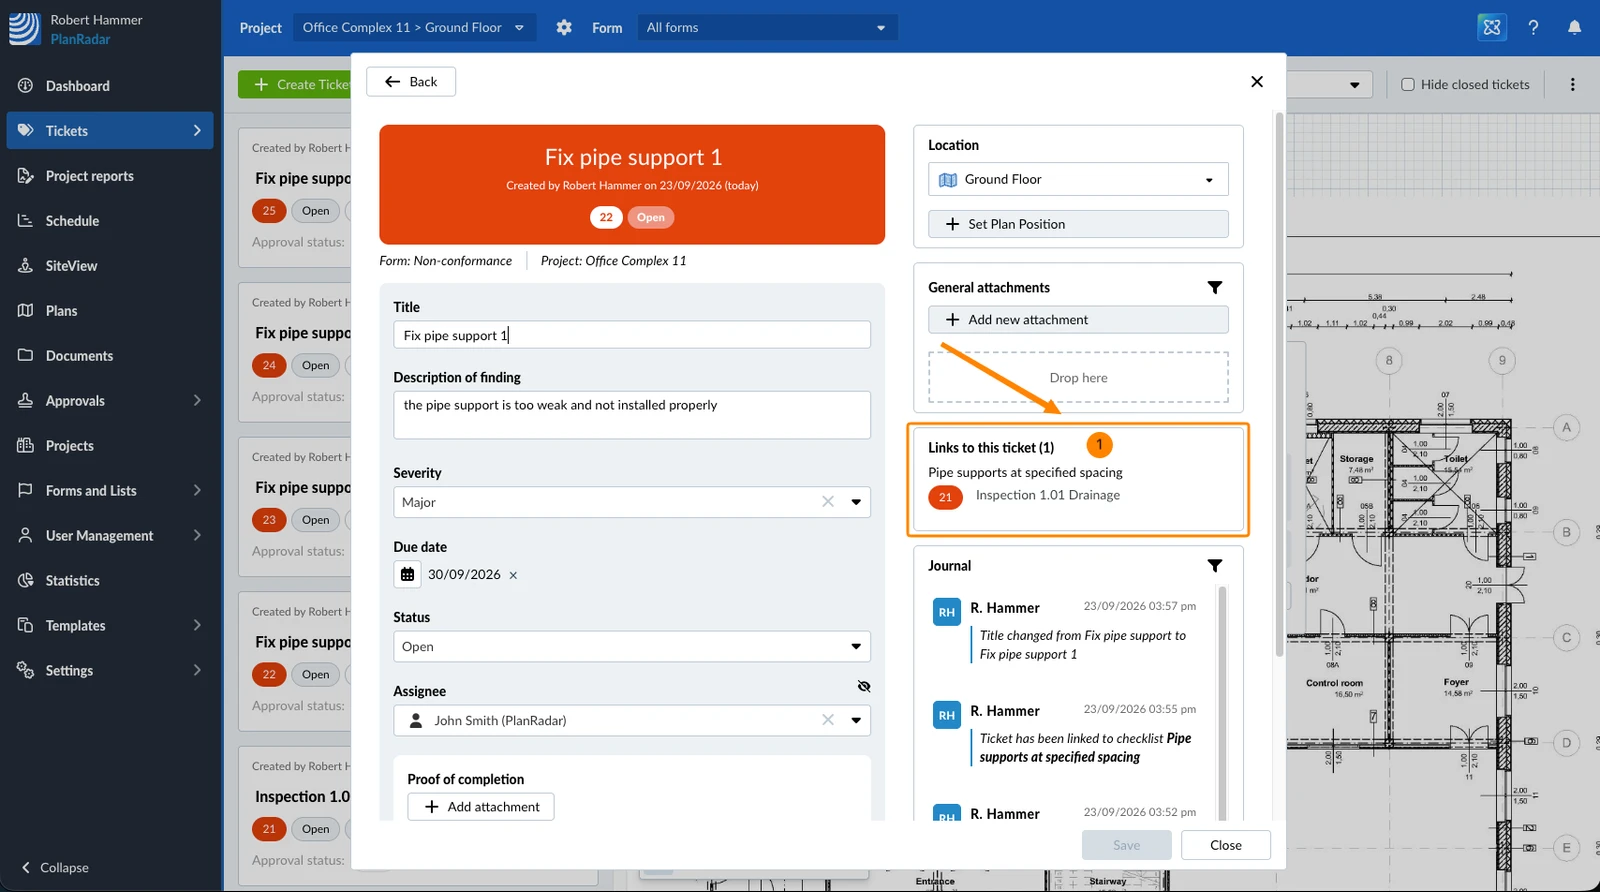The width and height of the screenshot is (1600, 892).
Task: Click the Close button at dialog bottom
Action: click(x=1226, y=845)
